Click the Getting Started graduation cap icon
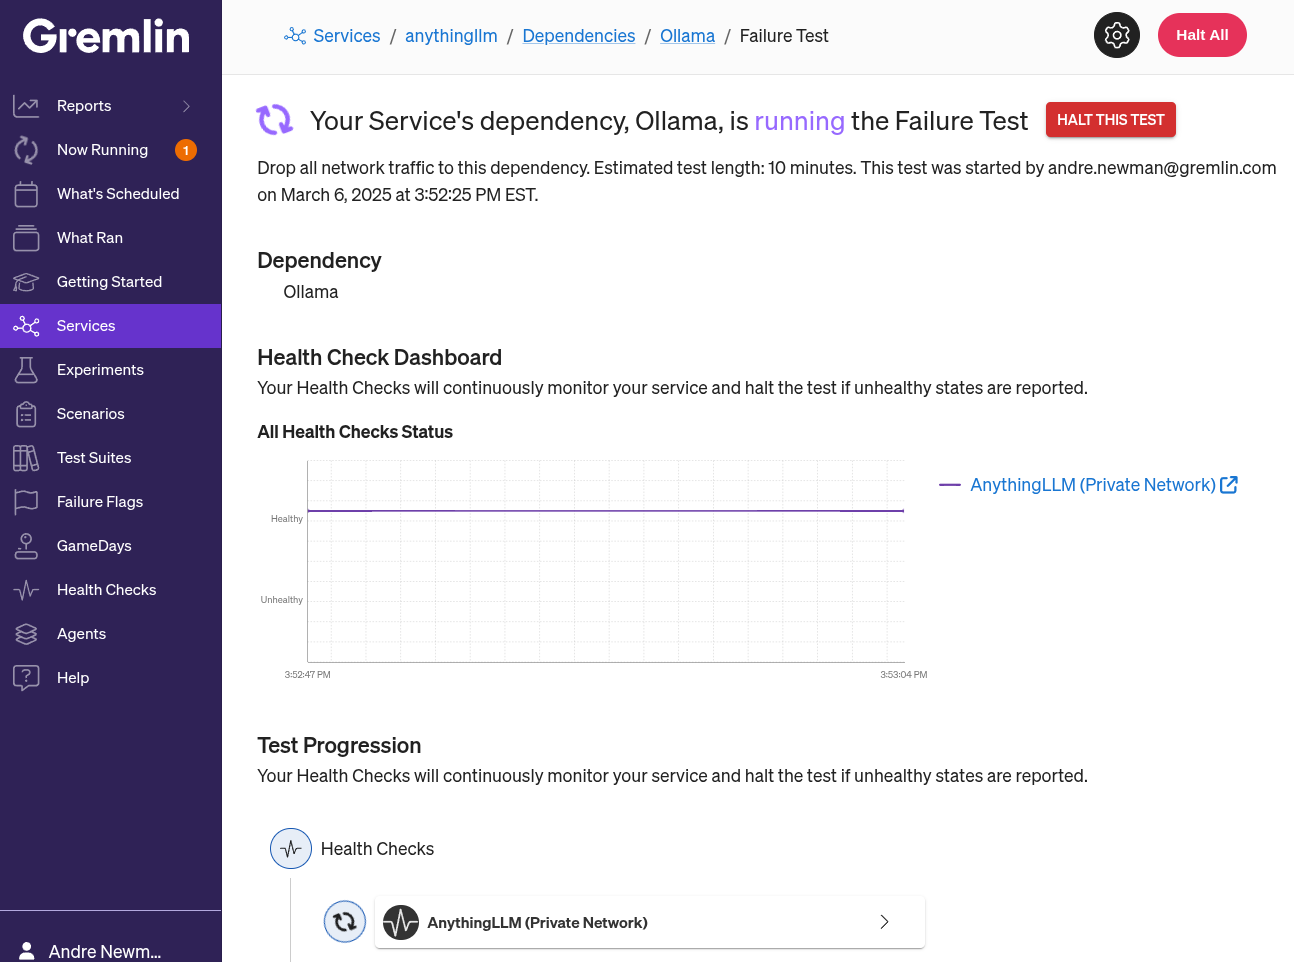The width and height of the screenshot is (1294, 962). coord(26,282)
